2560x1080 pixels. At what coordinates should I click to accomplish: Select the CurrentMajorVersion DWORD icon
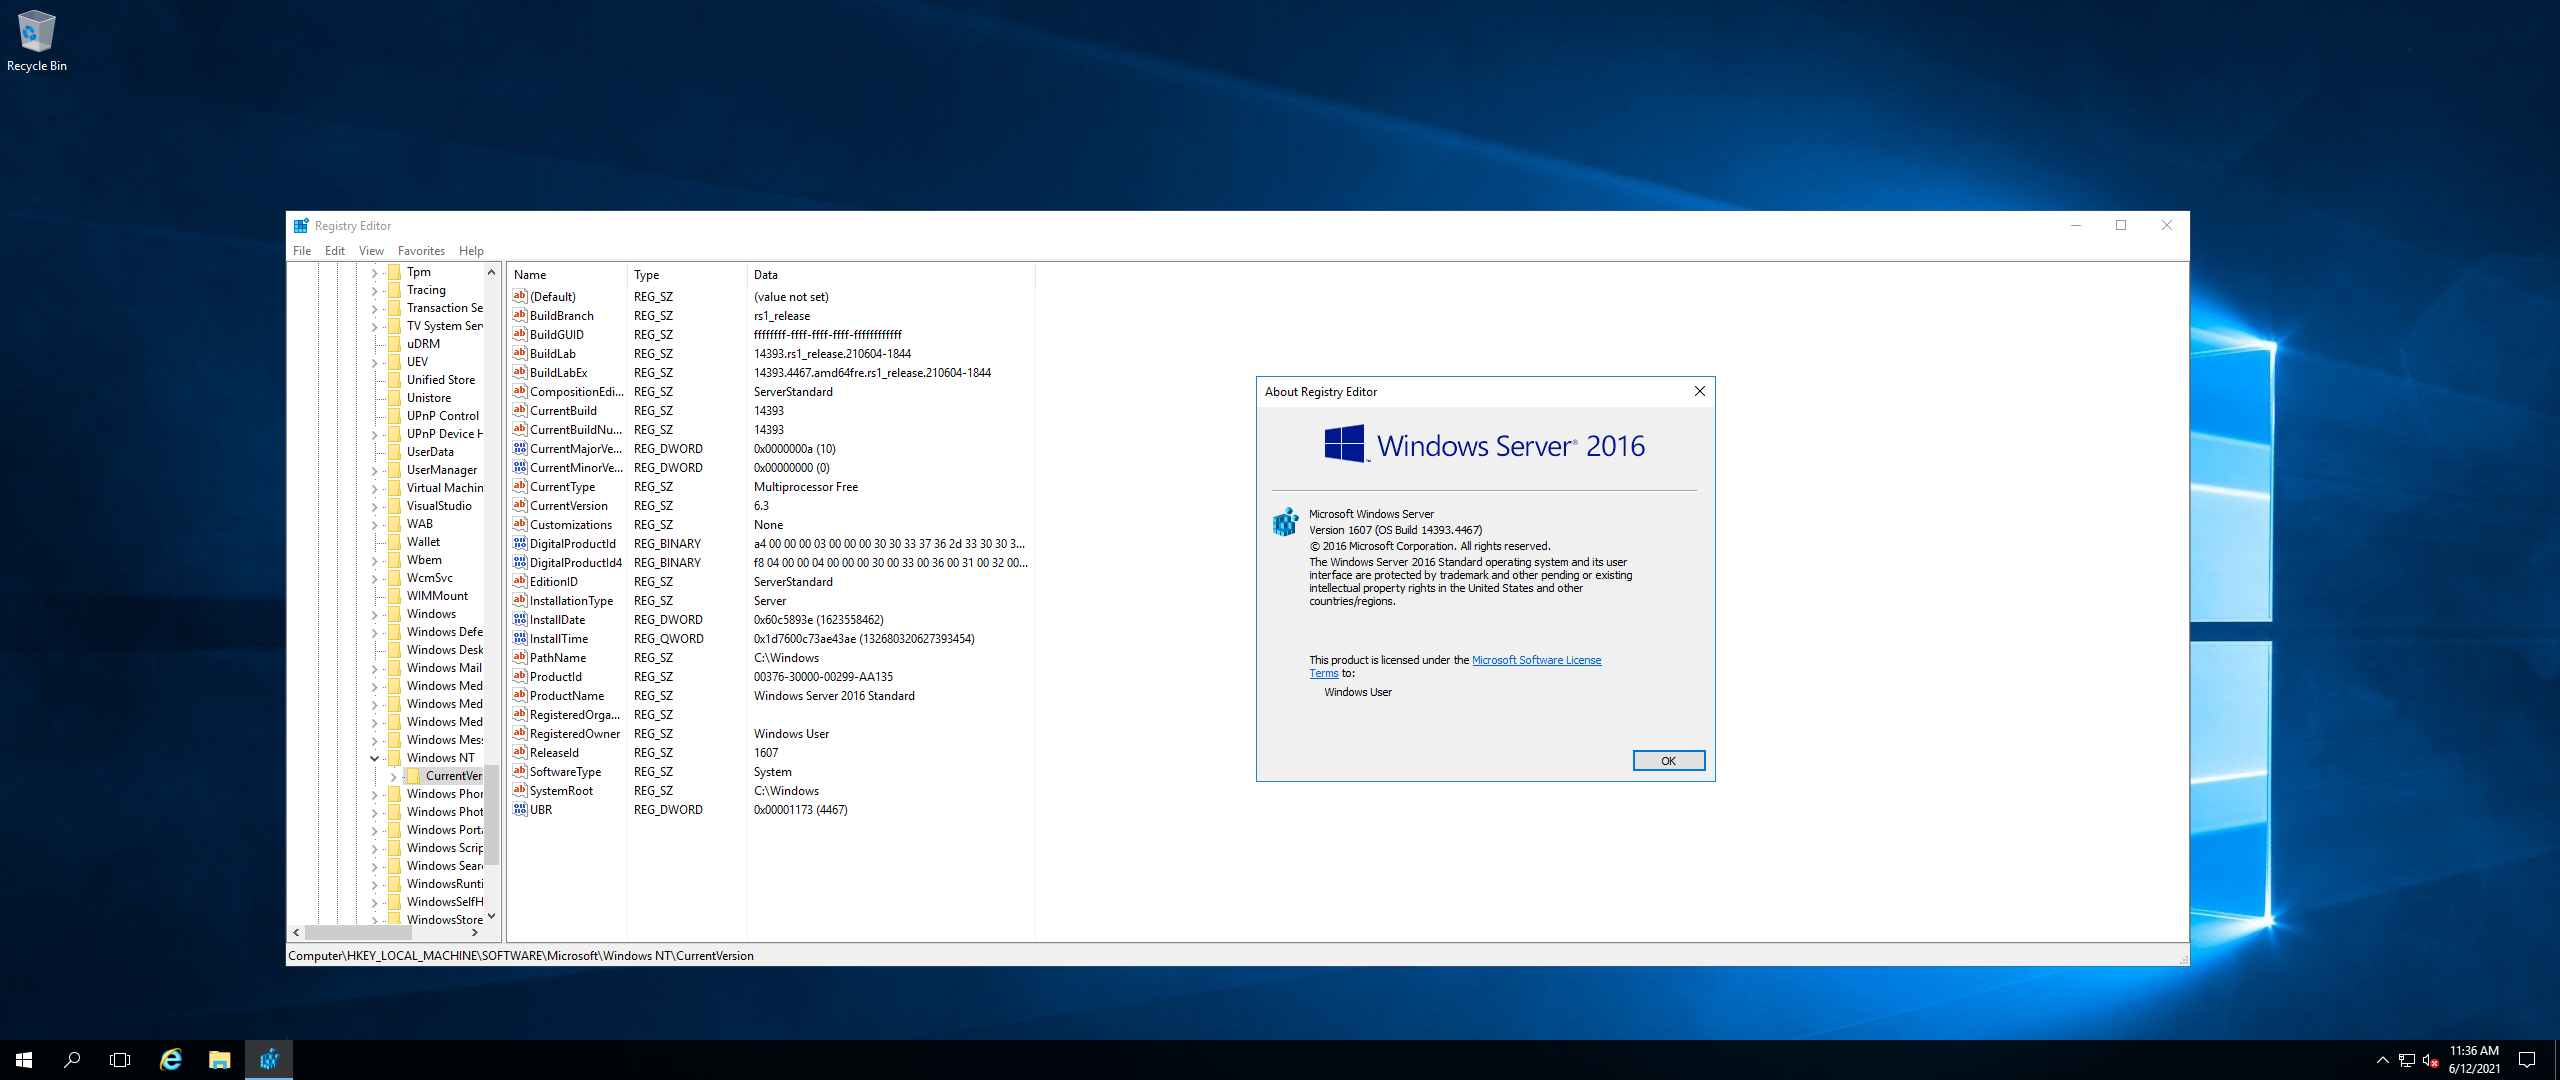point(519,449)
